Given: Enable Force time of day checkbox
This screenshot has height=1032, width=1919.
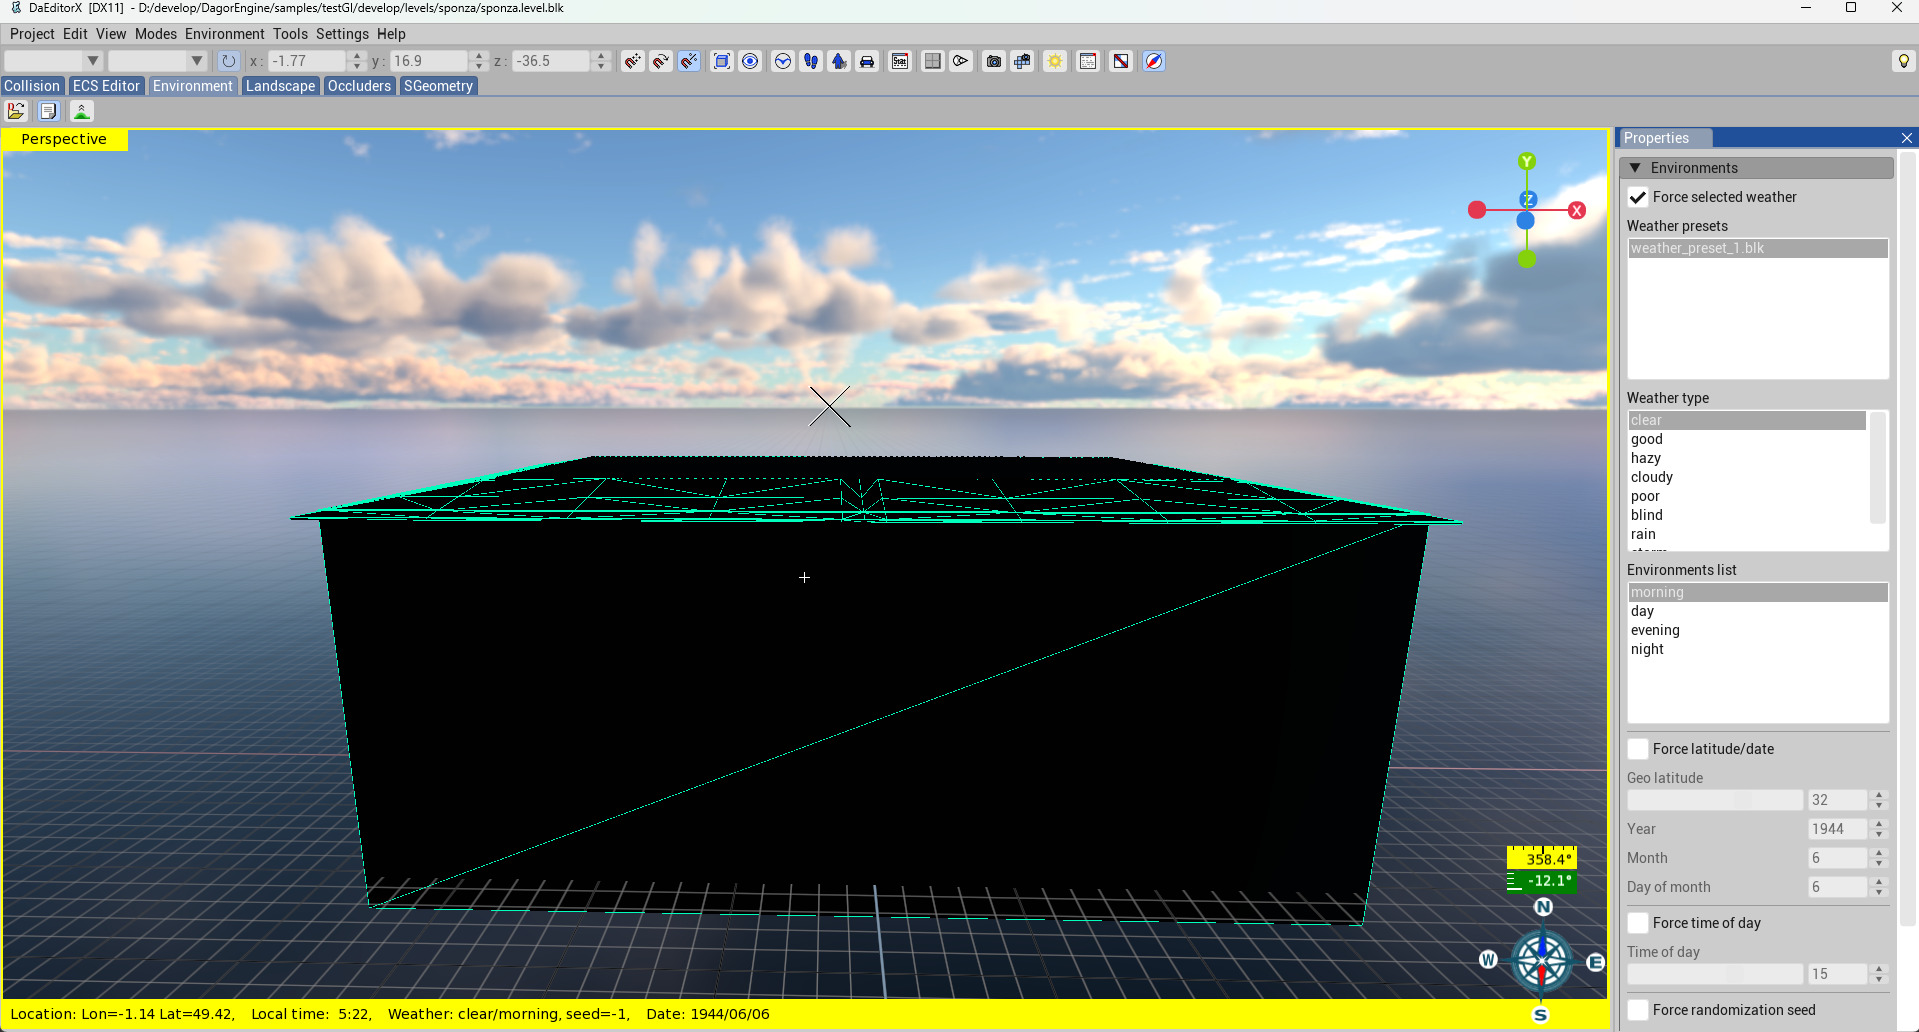Looking at the screenshot, I should [x=1638, y=923].
